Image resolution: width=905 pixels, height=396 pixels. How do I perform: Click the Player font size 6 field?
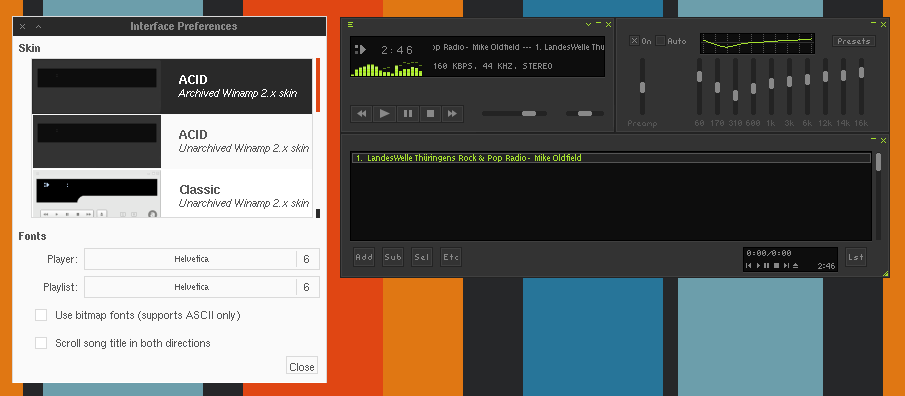point(307,259)
